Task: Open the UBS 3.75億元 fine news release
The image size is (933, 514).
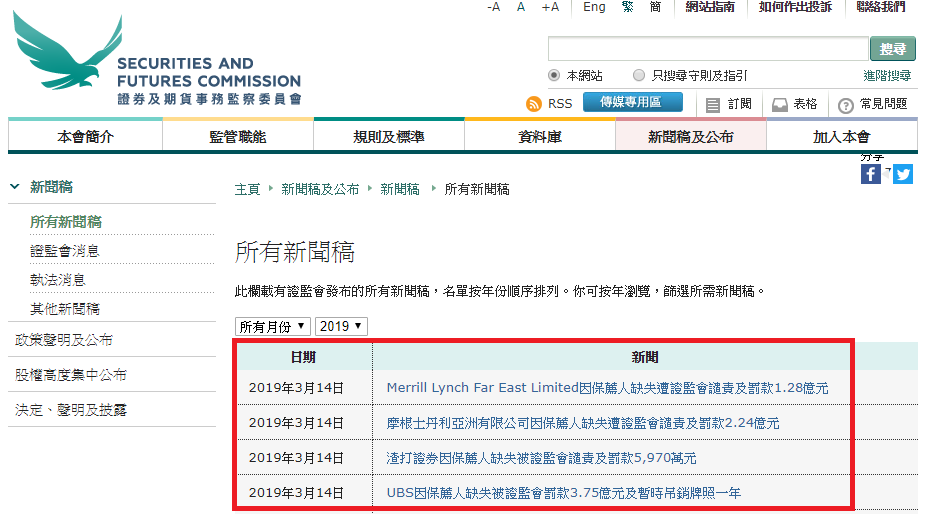Action: pos(563,493)
